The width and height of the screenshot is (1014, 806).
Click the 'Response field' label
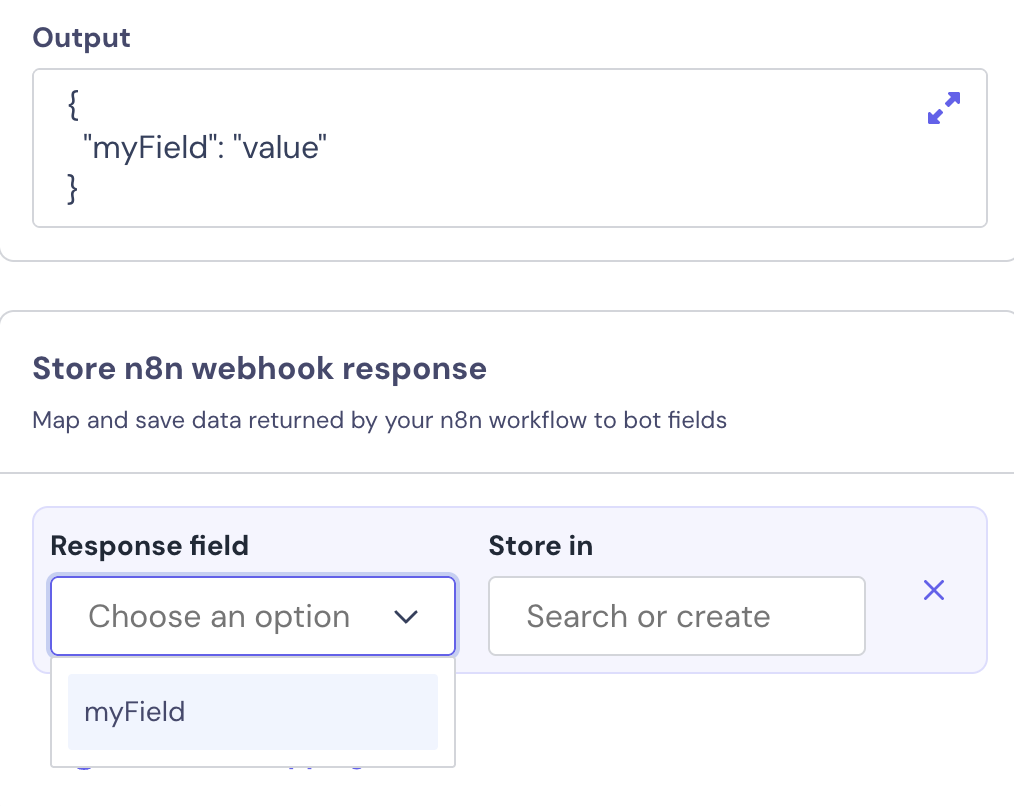coord(149,545)
